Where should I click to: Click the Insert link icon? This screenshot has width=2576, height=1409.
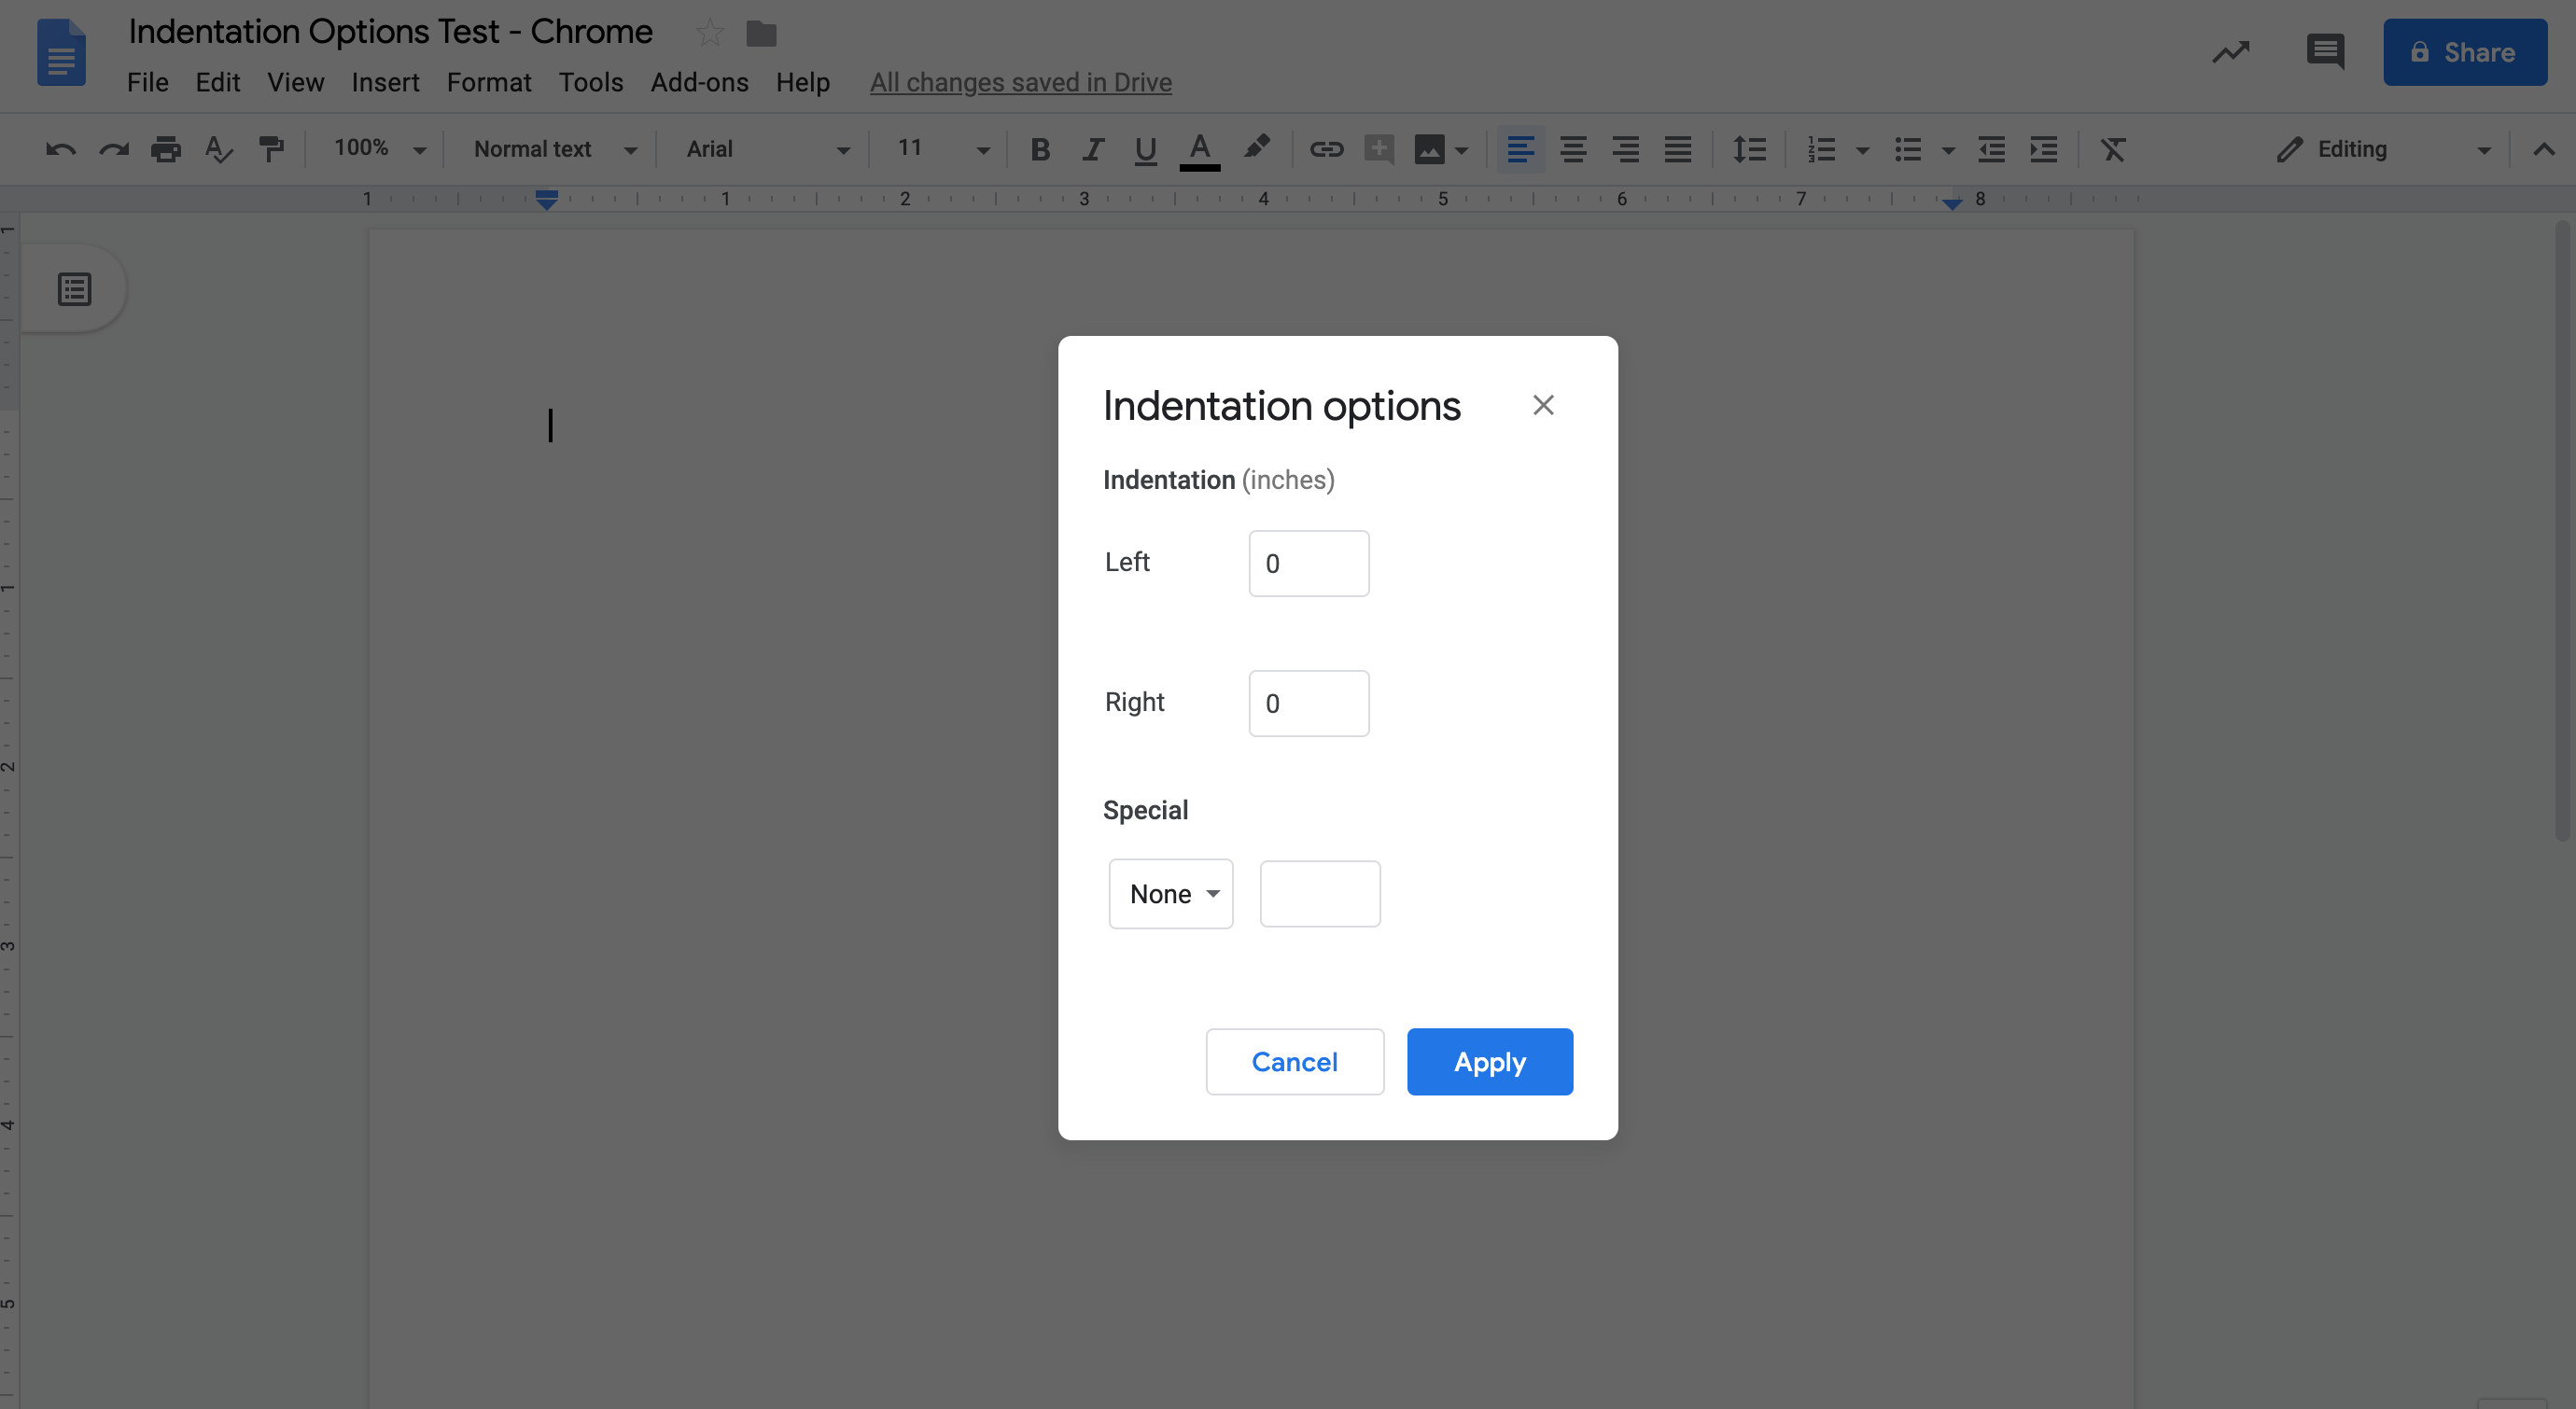(x=1326, y=150)
